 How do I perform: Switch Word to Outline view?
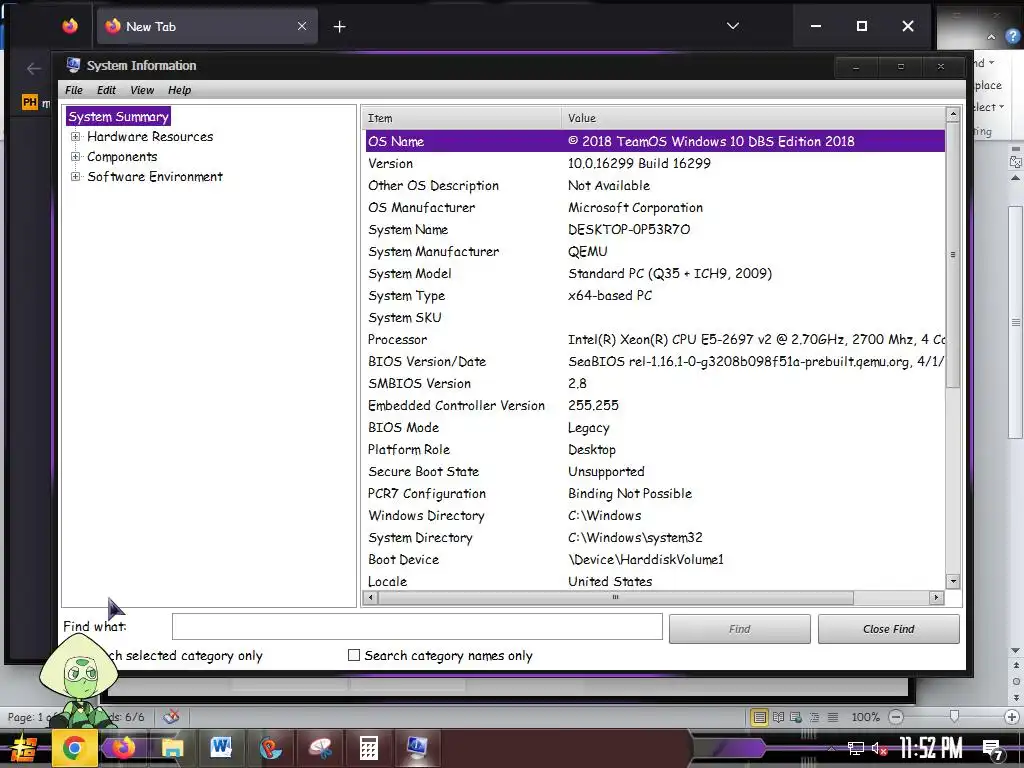click(814, 717)
